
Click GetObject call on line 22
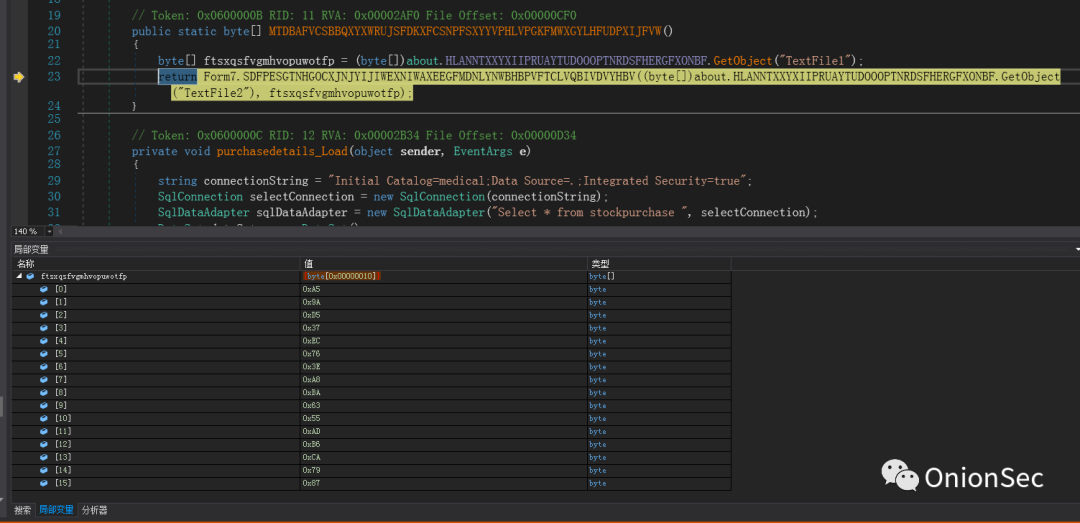point(743,61)
